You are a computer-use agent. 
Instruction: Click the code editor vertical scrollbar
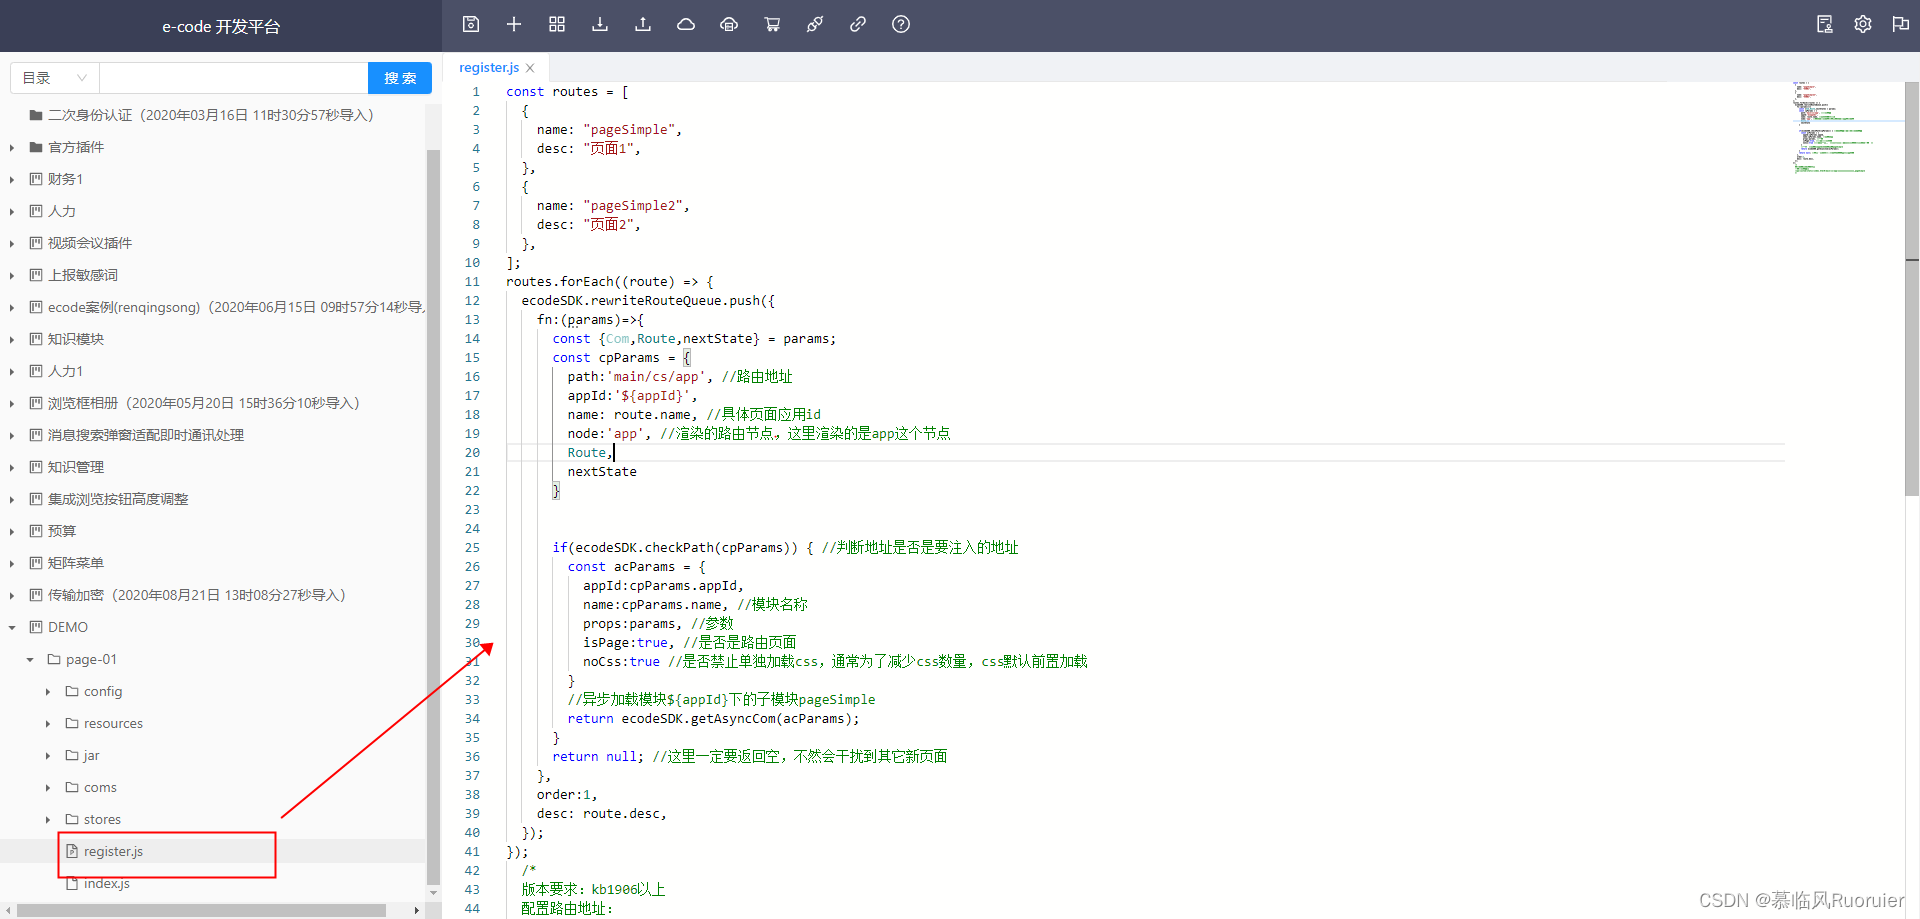pyautogui.click(x=1912, y=289)
